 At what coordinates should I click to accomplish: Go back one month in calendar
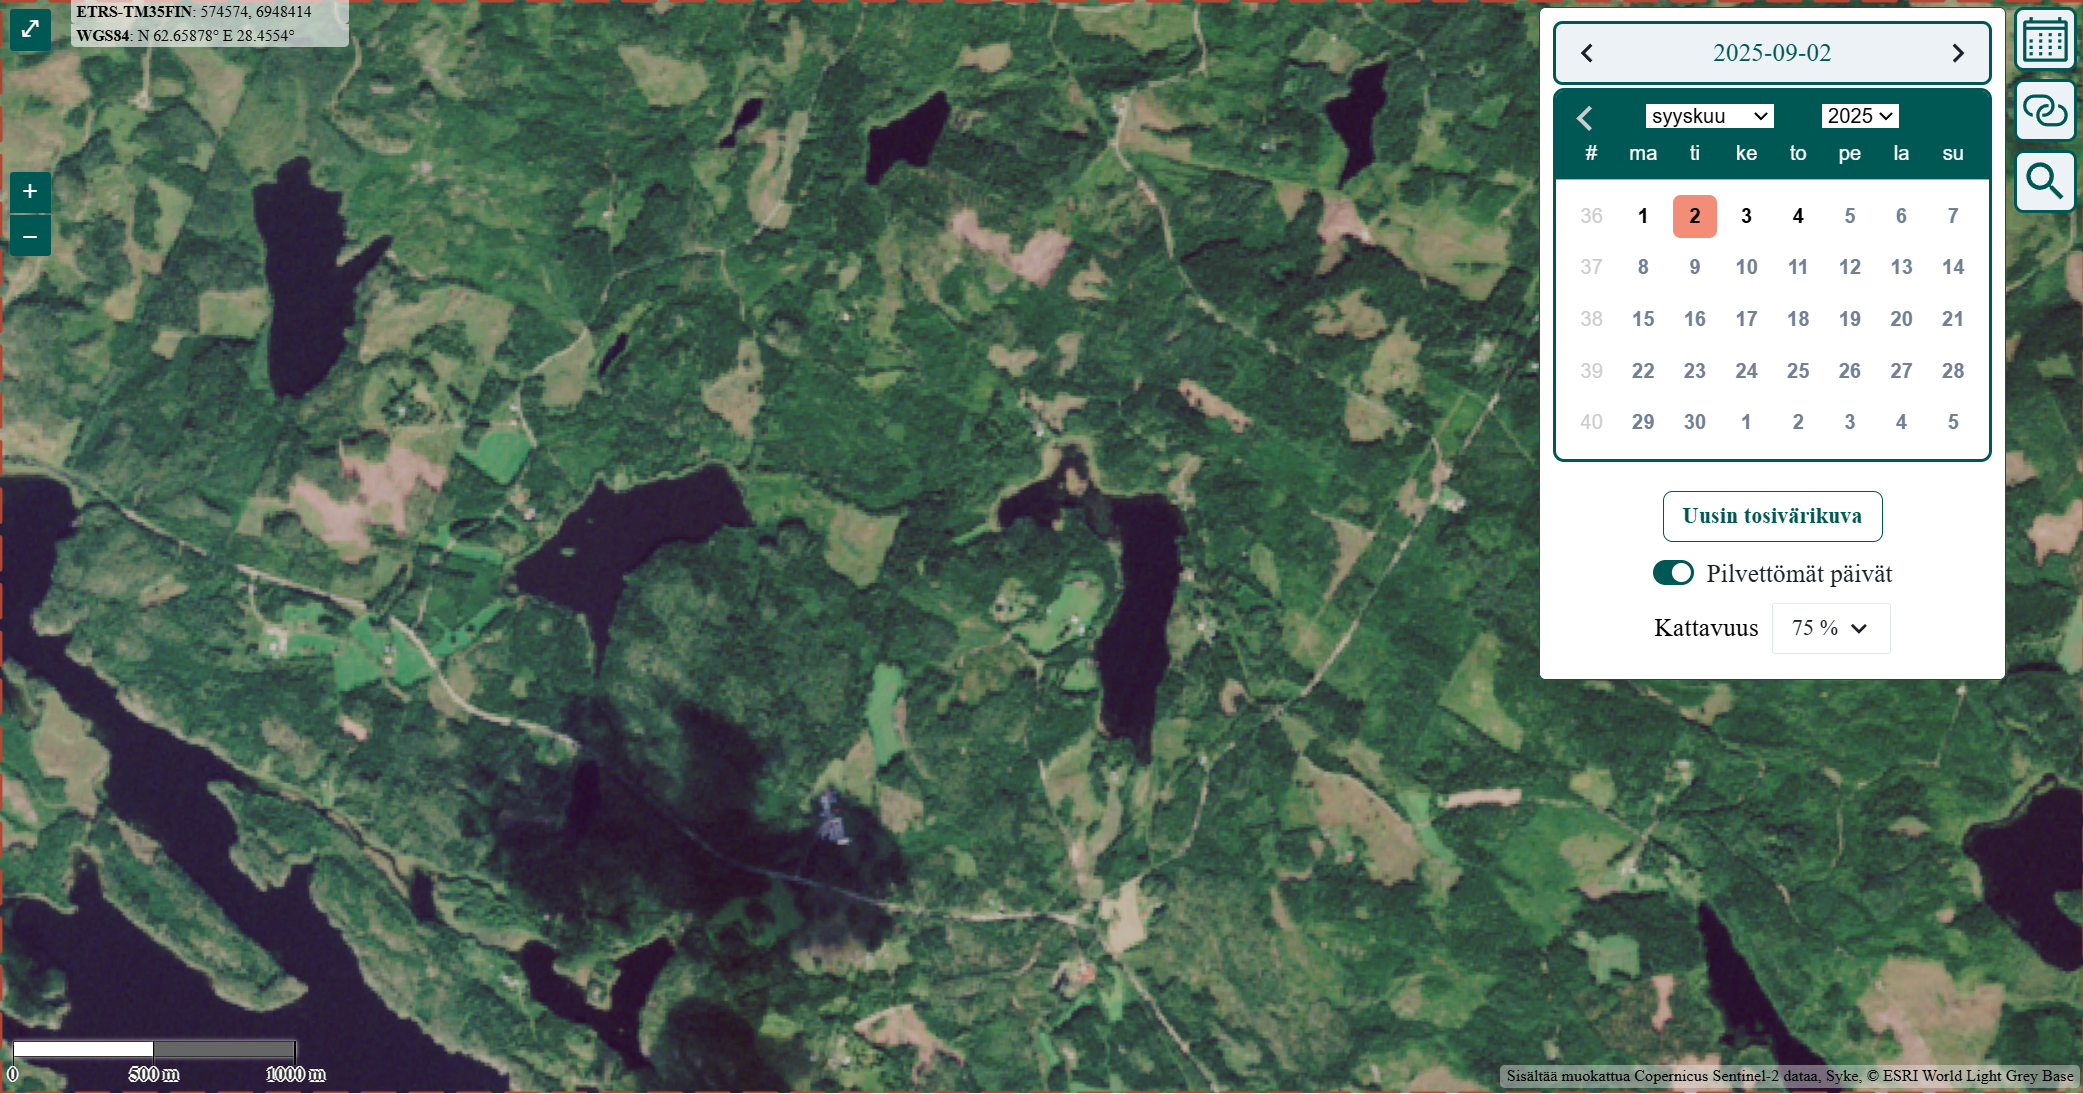click(1584, 118)
